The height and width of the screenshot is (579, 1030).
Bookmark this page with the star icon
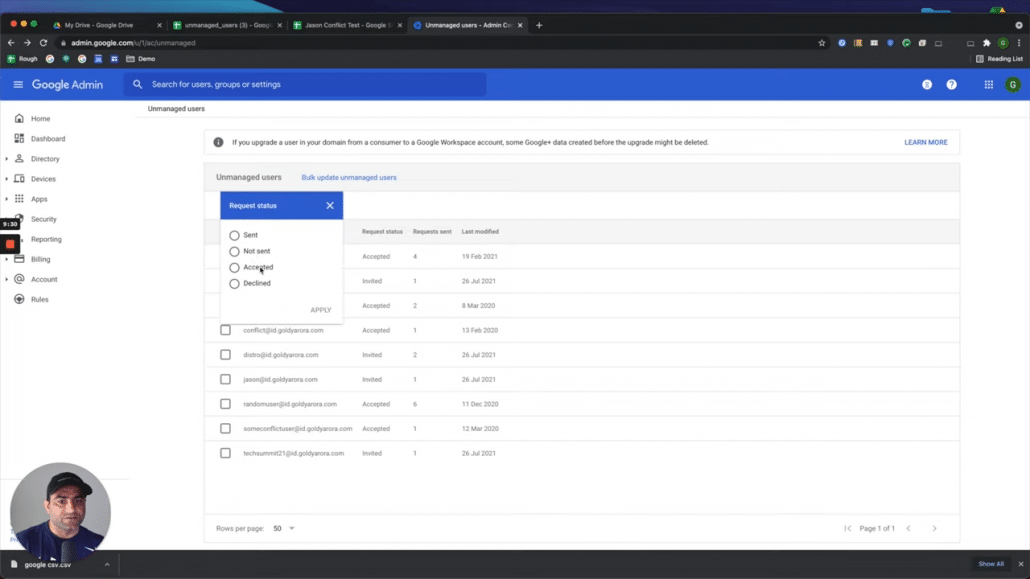tap(821, 43)
